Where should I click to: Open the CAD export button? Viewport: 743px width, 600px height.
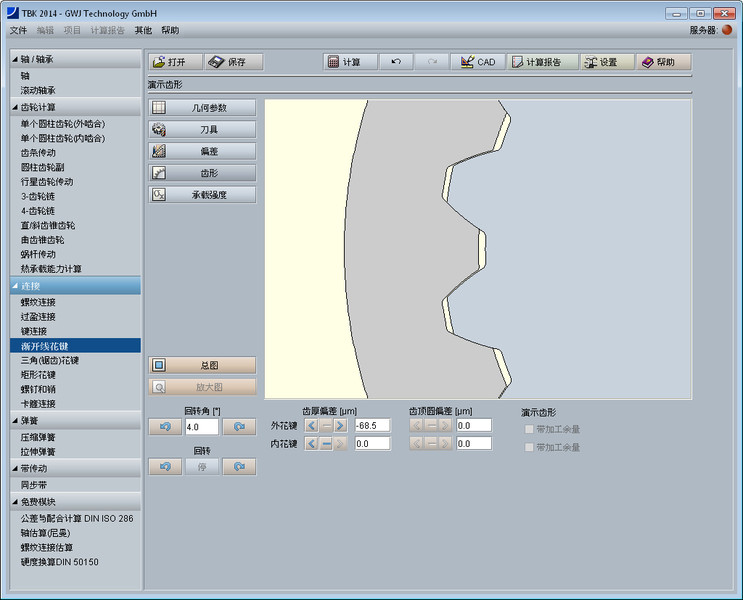478,62
